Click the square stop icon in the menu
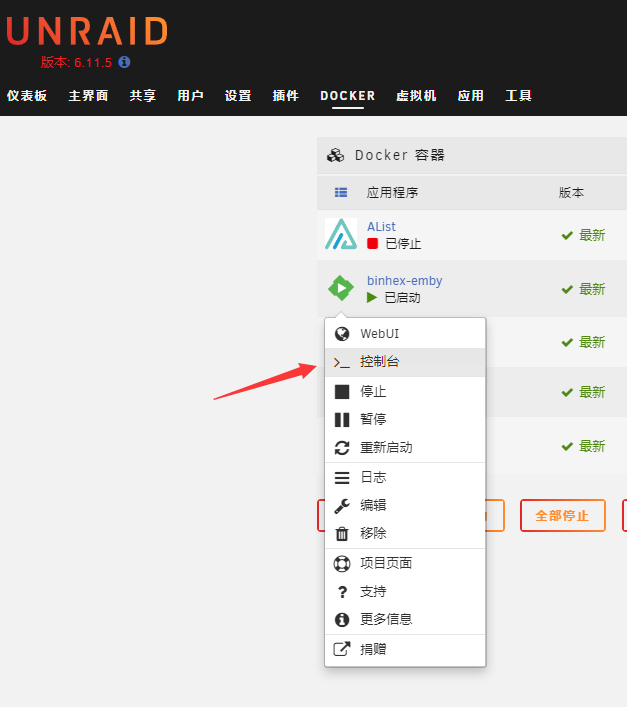 (x=342, y=391)
